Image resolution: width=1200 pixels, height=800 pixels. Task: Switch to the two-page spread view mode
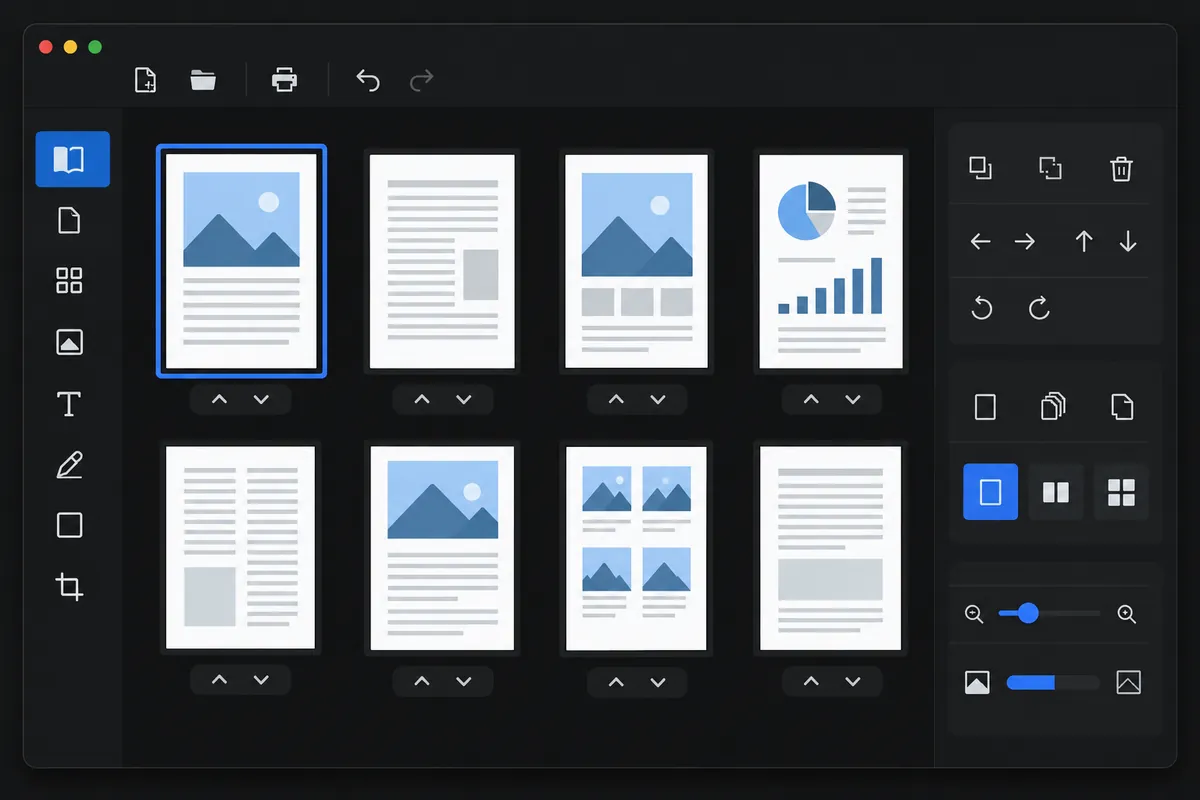(x=1056, y=492)
